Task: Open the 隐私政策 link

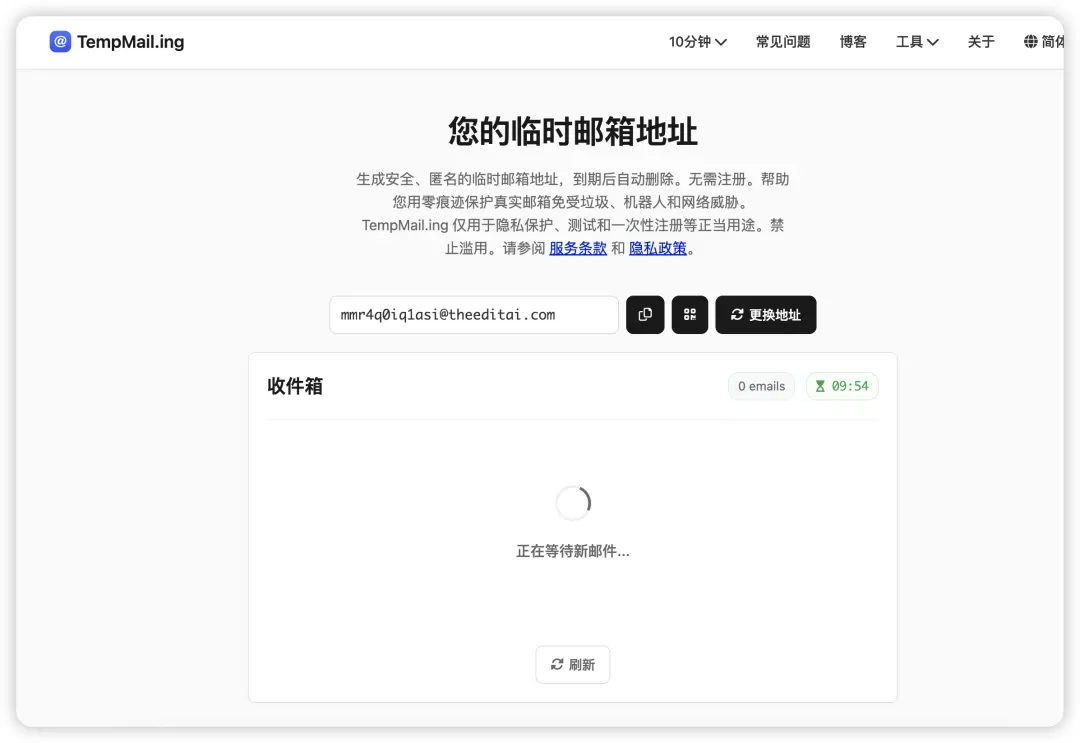Action: (x=658, y=249)
